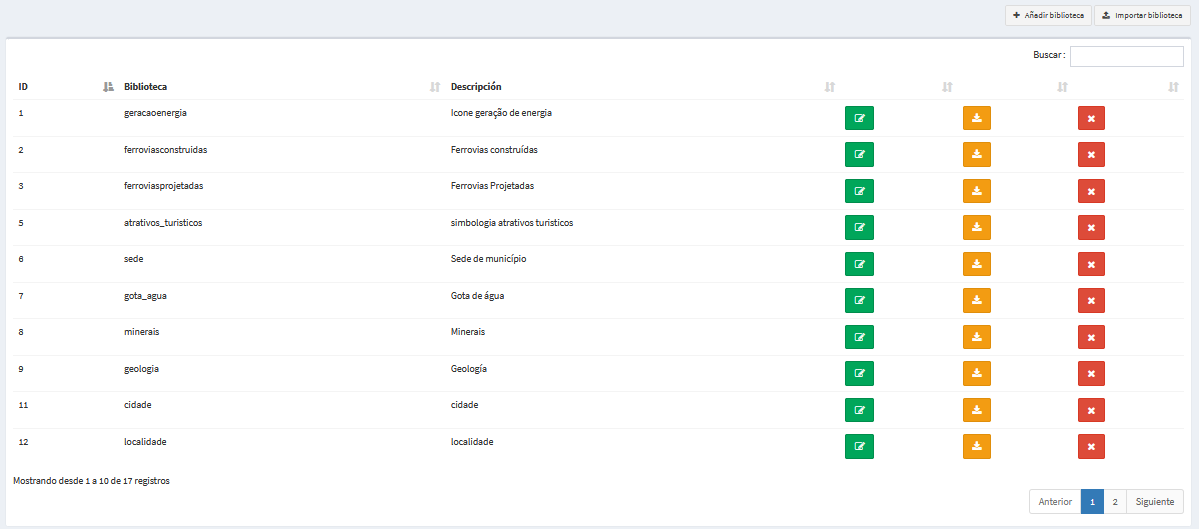Download the sede library

coord(976,264)
